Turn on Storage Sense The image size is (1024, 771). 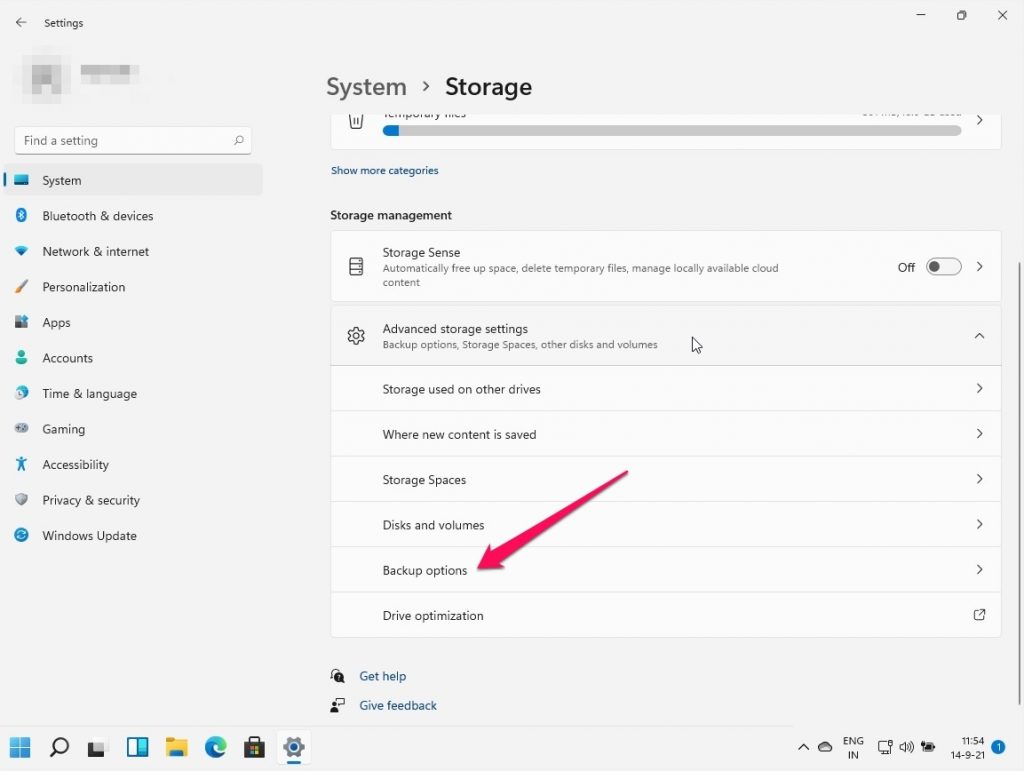941,267
